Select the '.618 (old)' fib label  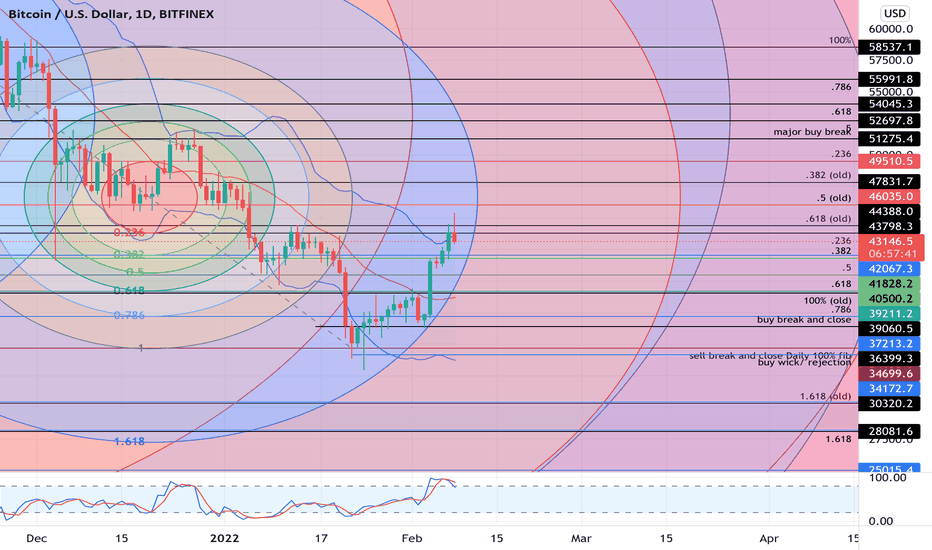pos(828,219)
